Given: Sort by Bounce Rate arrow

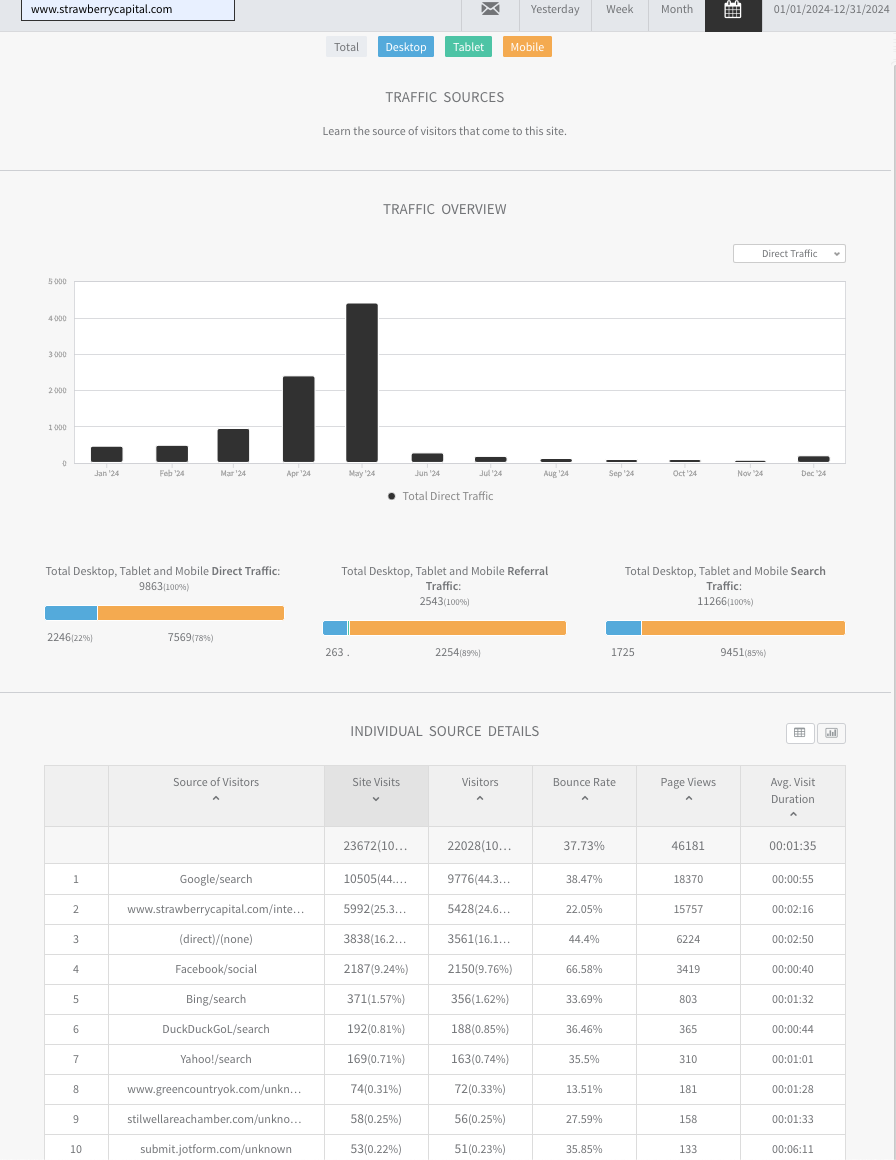Looking at the screenshot, I should pos(585,798).
